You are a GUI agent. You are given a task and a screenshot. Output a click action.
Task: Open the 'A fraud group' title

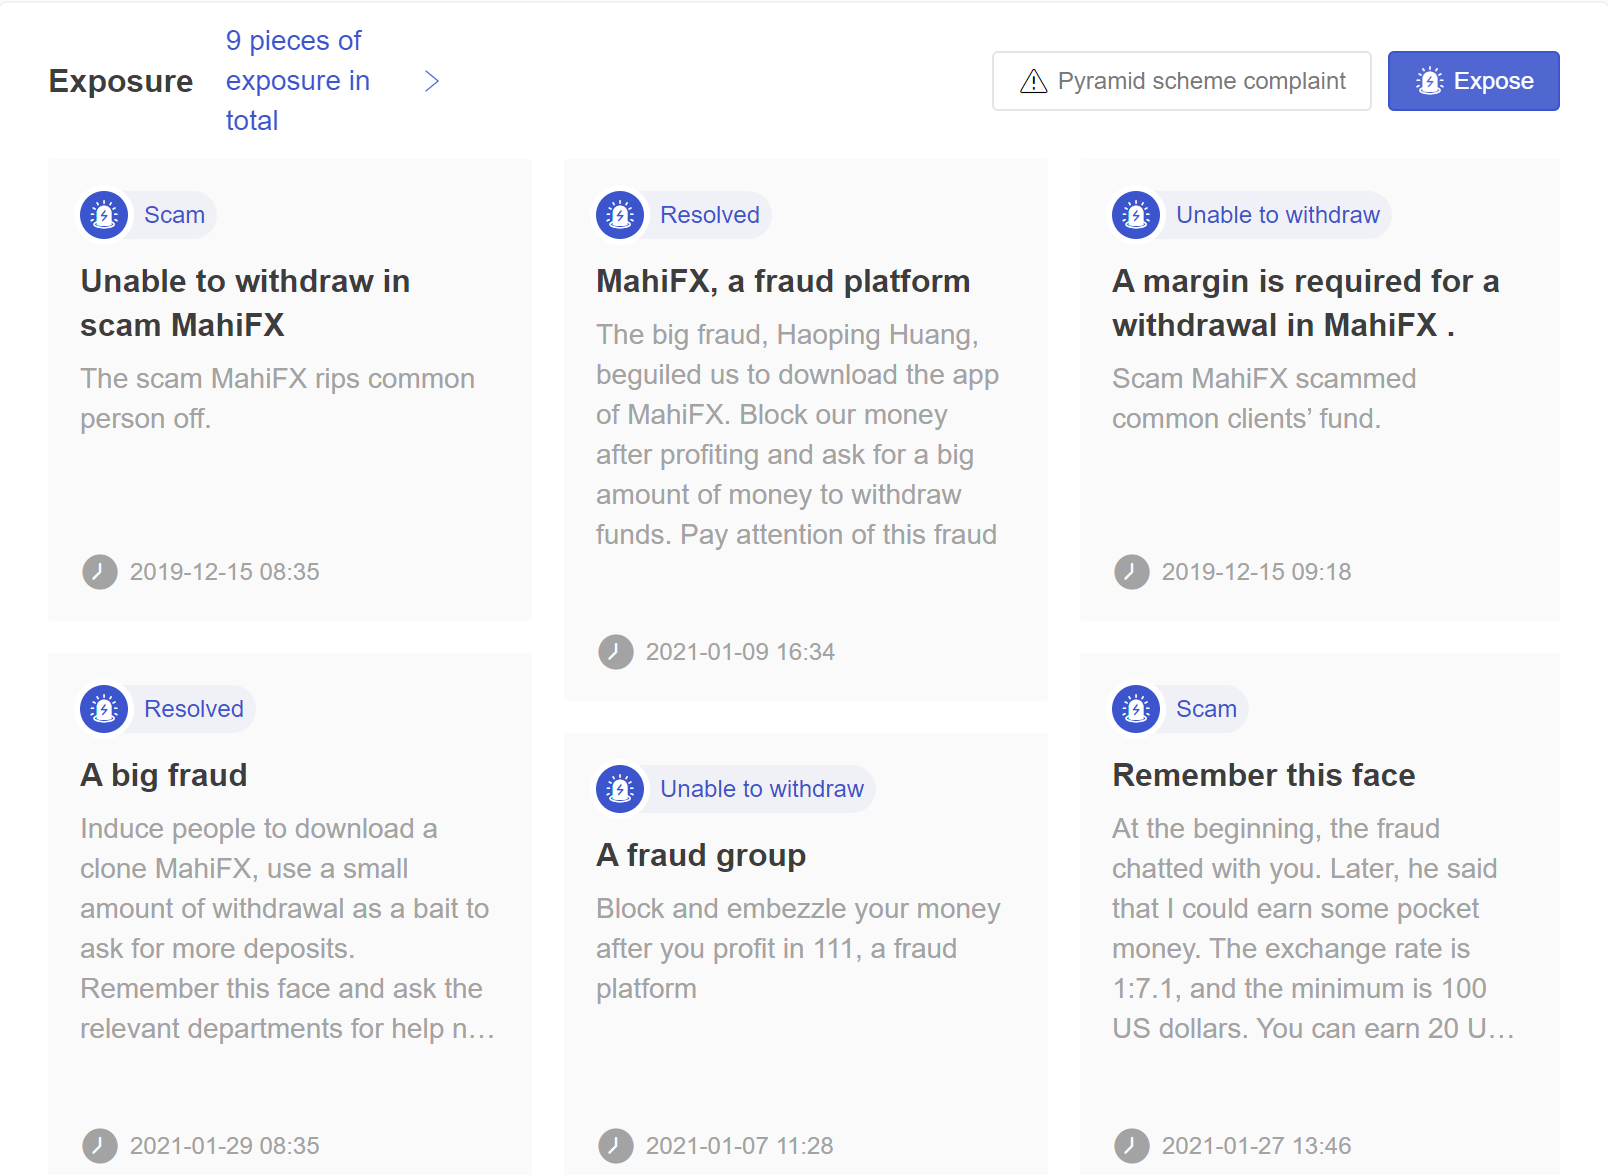[701, 855]
